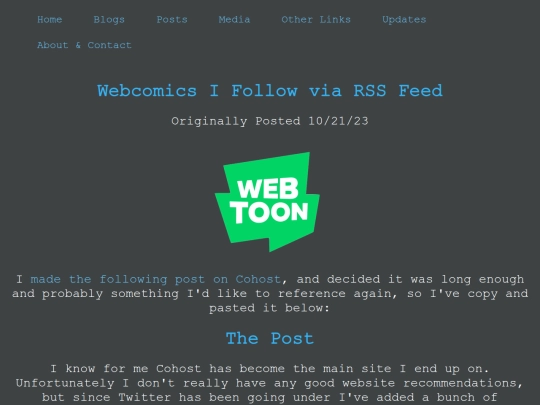Click the 'I know for me Cohost' sentence
The height and width of the screenshot is (405, 540).
point(270,368)
